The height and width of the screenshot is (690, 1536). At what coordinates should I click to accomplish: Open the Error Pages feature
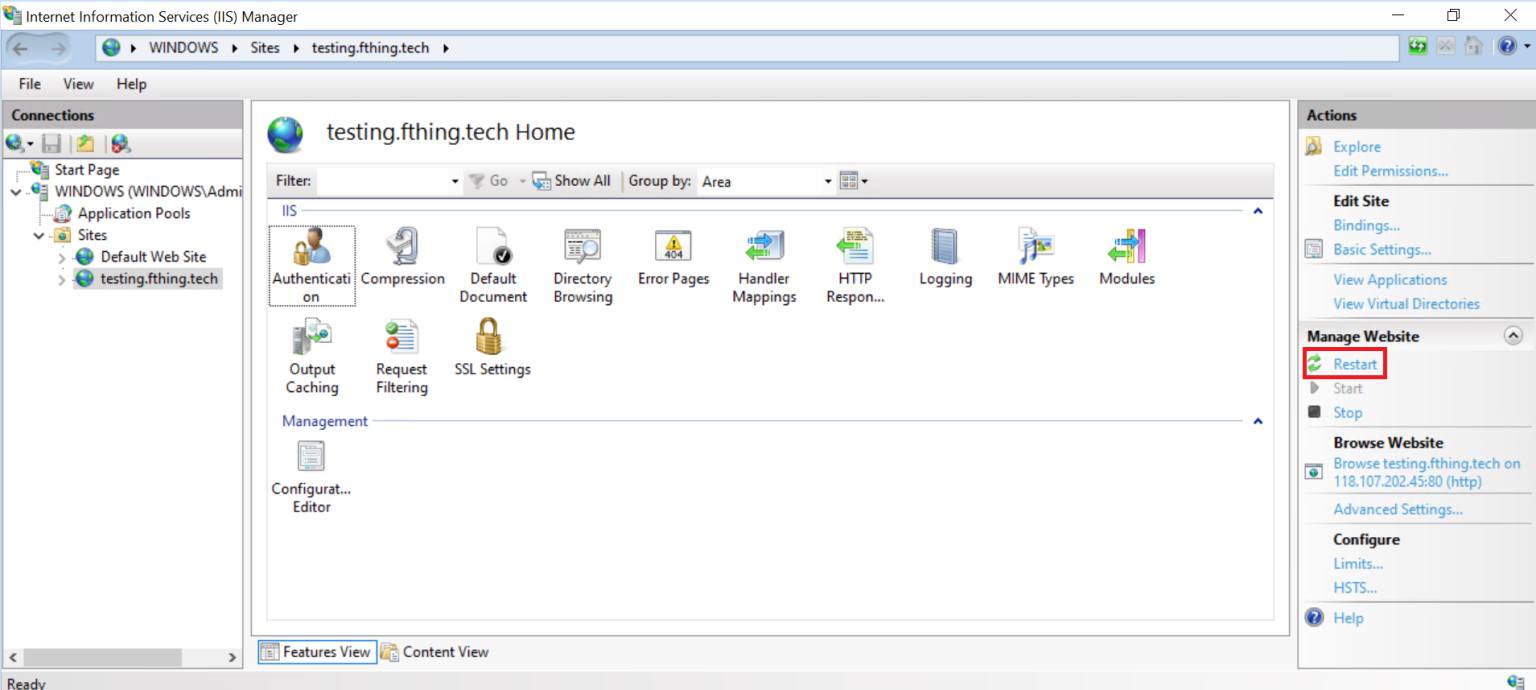point(673,255)
